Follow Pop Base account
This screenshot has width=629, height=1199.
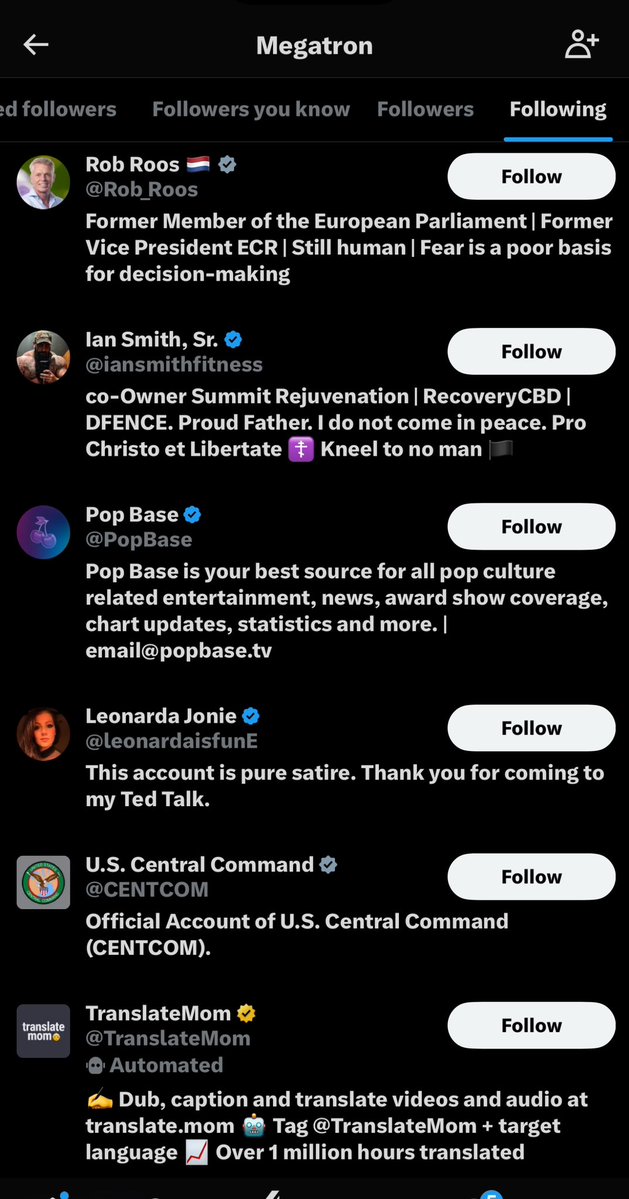[x=531, y=527]
